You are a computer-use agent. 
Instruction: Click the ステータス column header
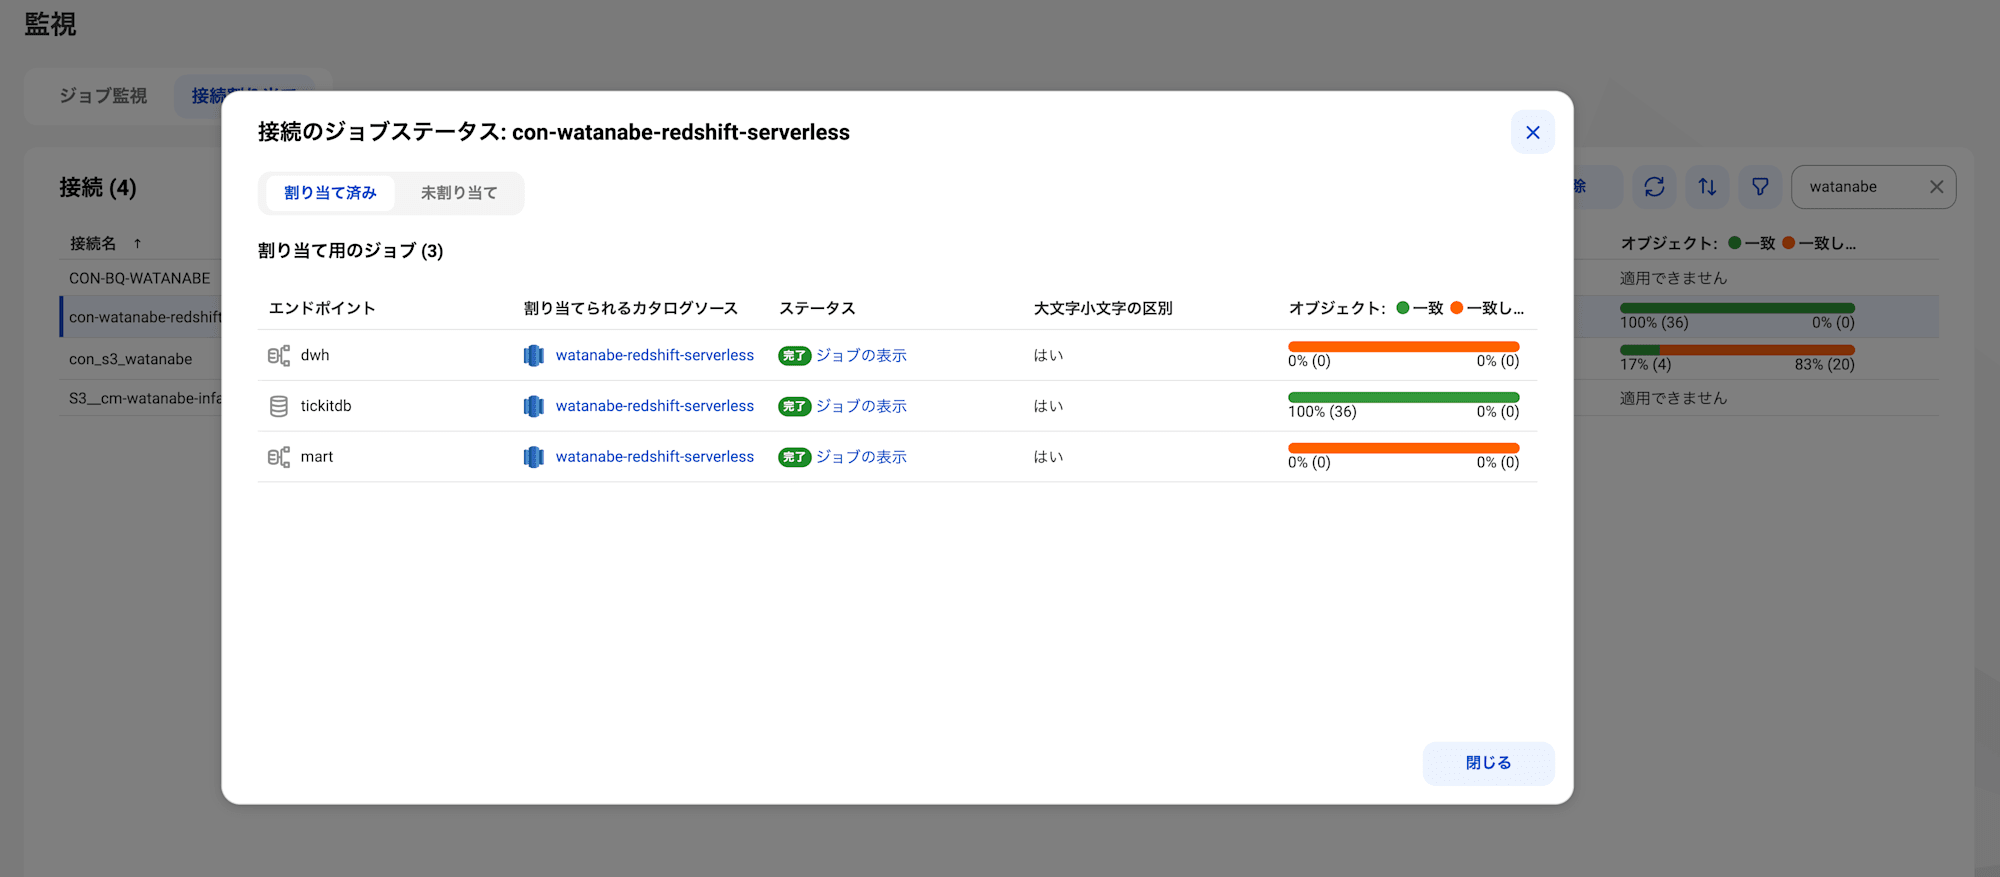(817, 308)
